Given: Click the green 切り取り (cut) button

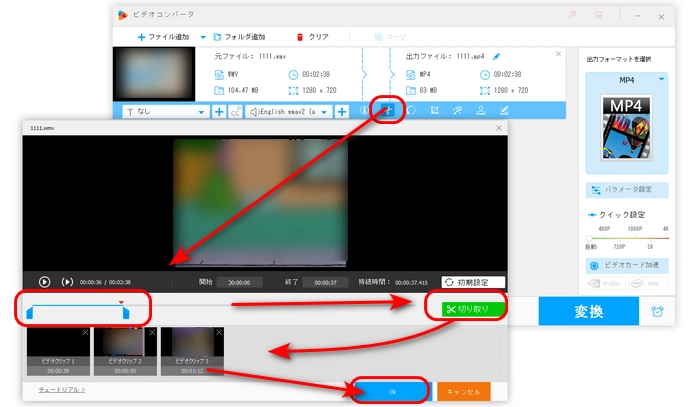Looking at the screenshot, I should click(x=473, y=309).
